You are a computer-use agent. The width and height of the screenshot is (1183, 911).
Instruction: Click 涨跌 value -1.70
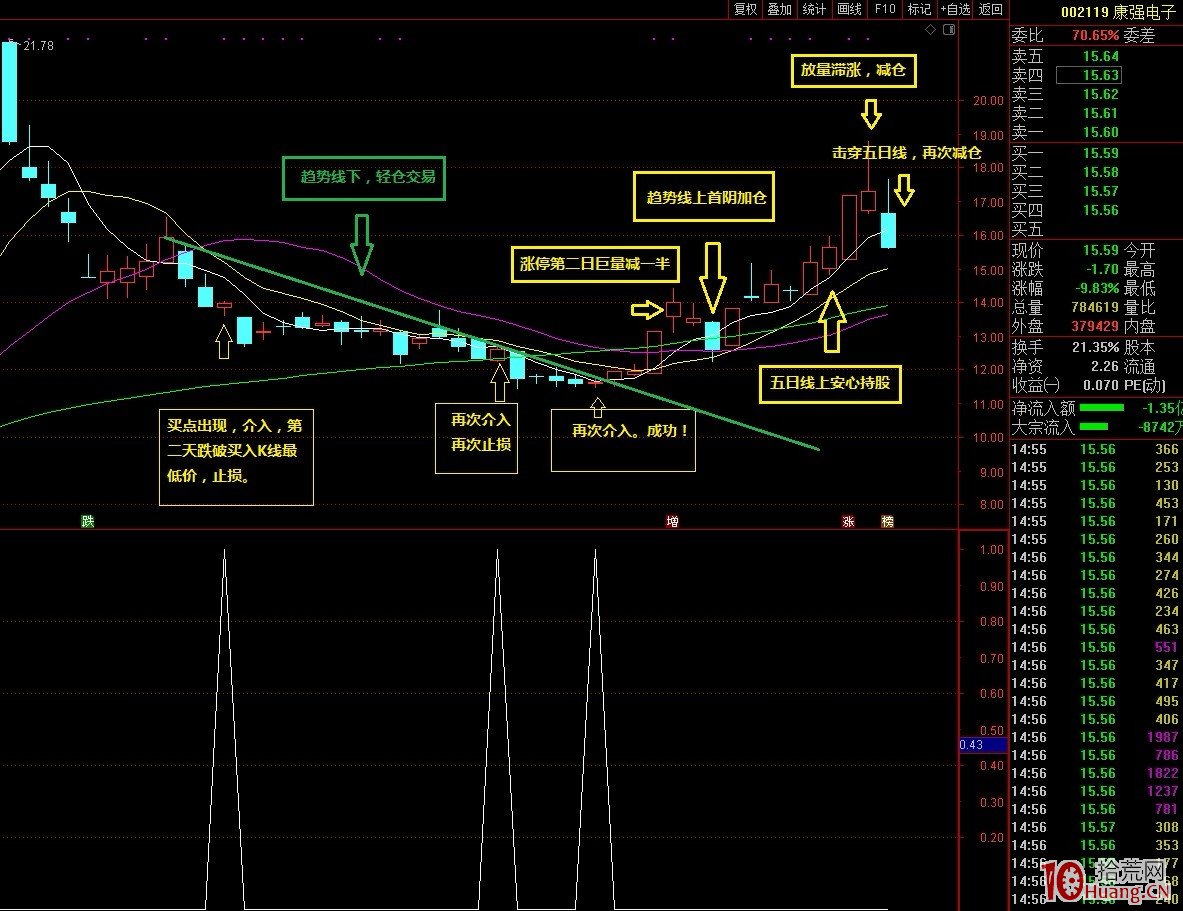(x=1102, y=269)
